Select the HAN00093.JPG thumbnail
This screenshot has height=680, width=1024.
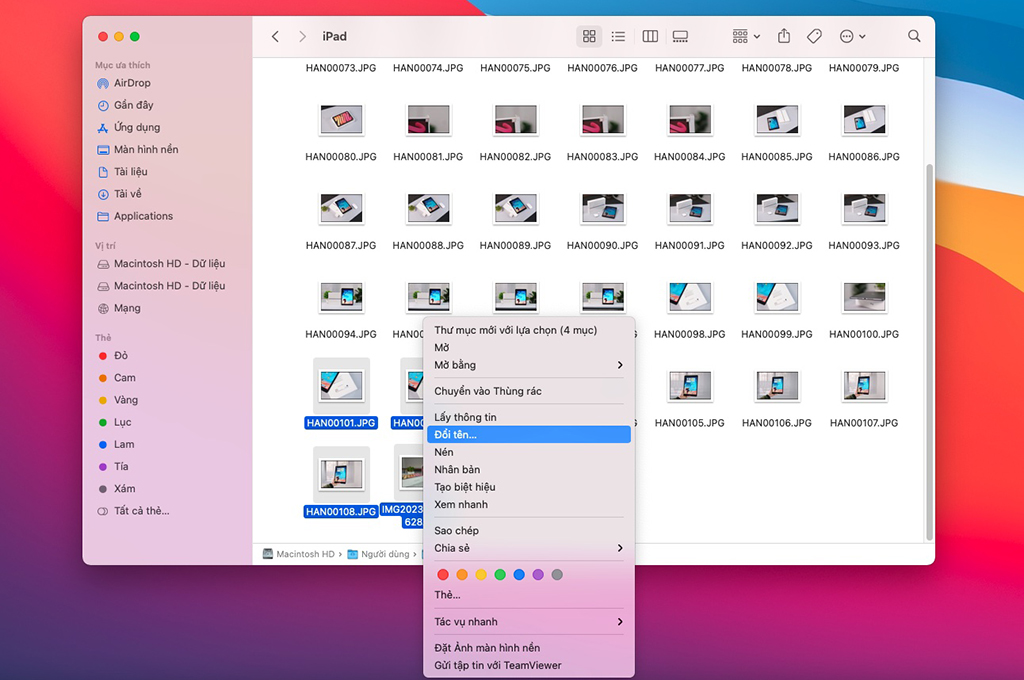coord(864,208)
